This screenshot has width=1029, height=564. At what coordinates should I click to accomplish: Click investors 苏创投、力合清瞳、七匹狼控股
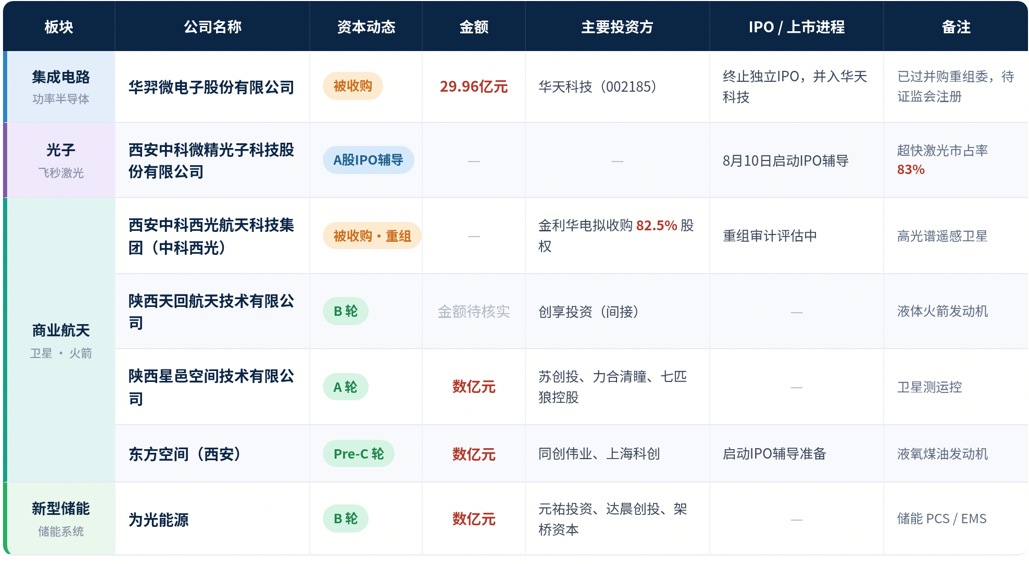(612, 387)
